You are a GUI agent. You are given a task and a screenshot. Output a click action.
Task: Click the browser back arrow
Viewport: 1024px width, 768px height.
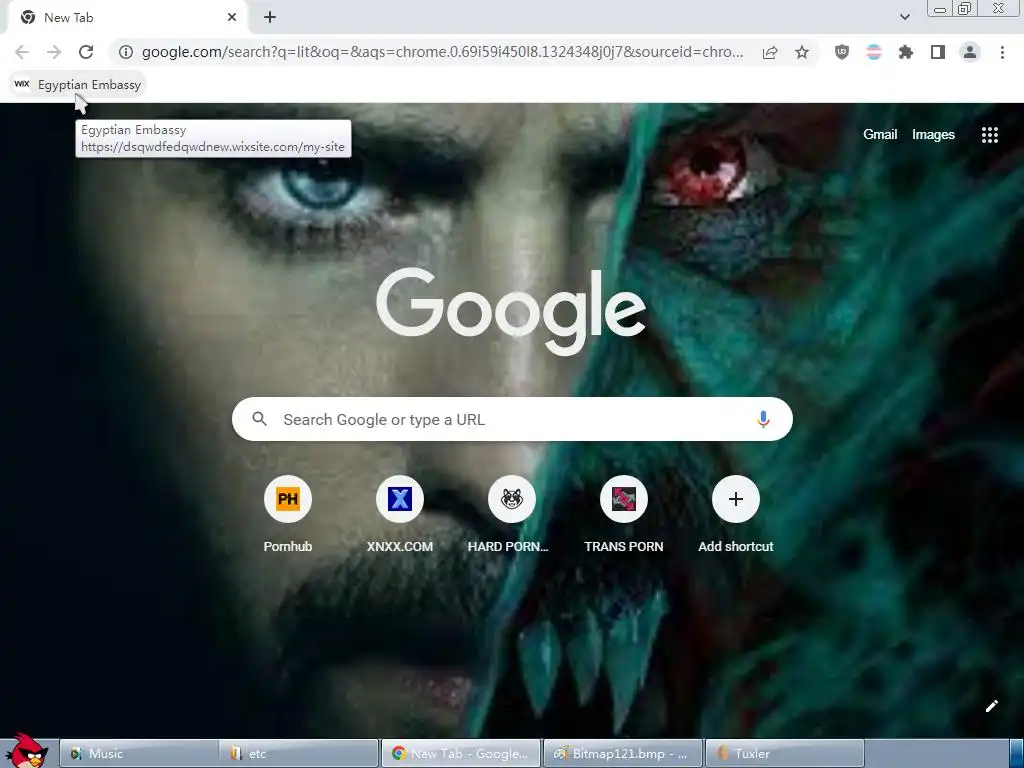[x=22, y=52]
